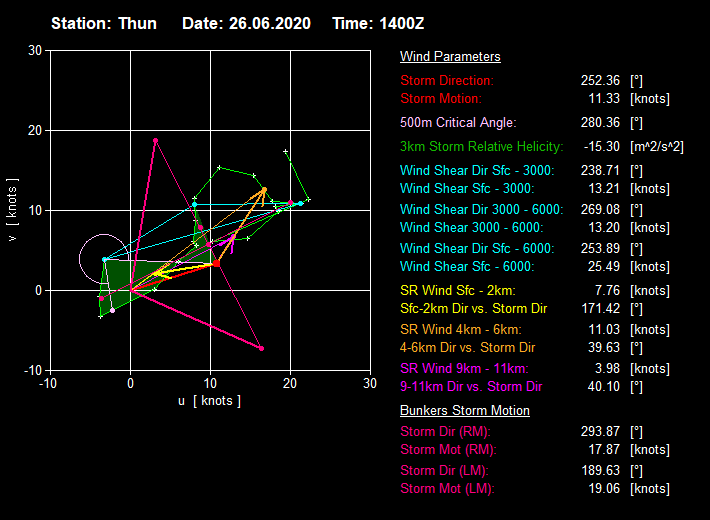Image resolution: width=710 pixels, height=520 pixels.
Task: Click the Wind Parameters heading
Action: click(x=450, y=57)
